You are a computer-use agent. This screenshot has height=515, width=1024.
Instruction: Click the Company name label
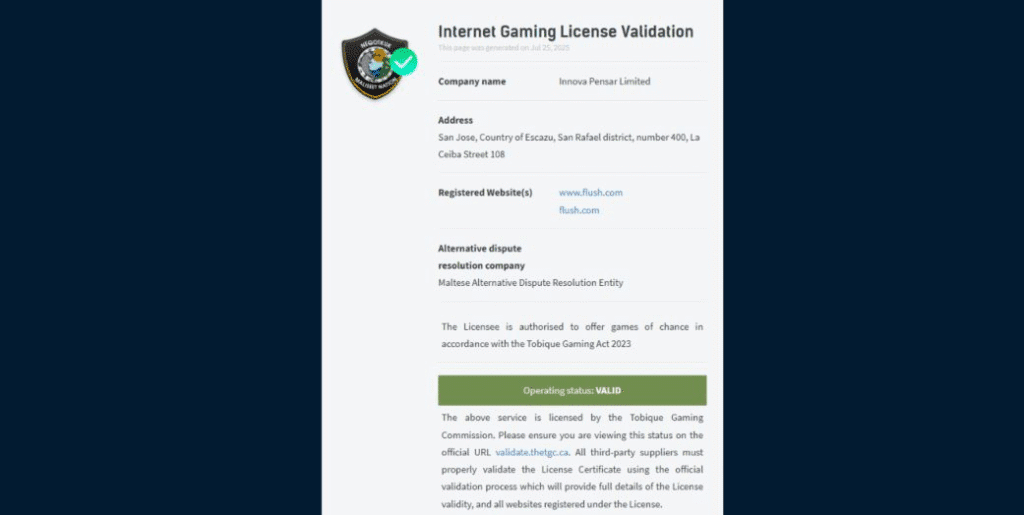click(x=471, y=82)
